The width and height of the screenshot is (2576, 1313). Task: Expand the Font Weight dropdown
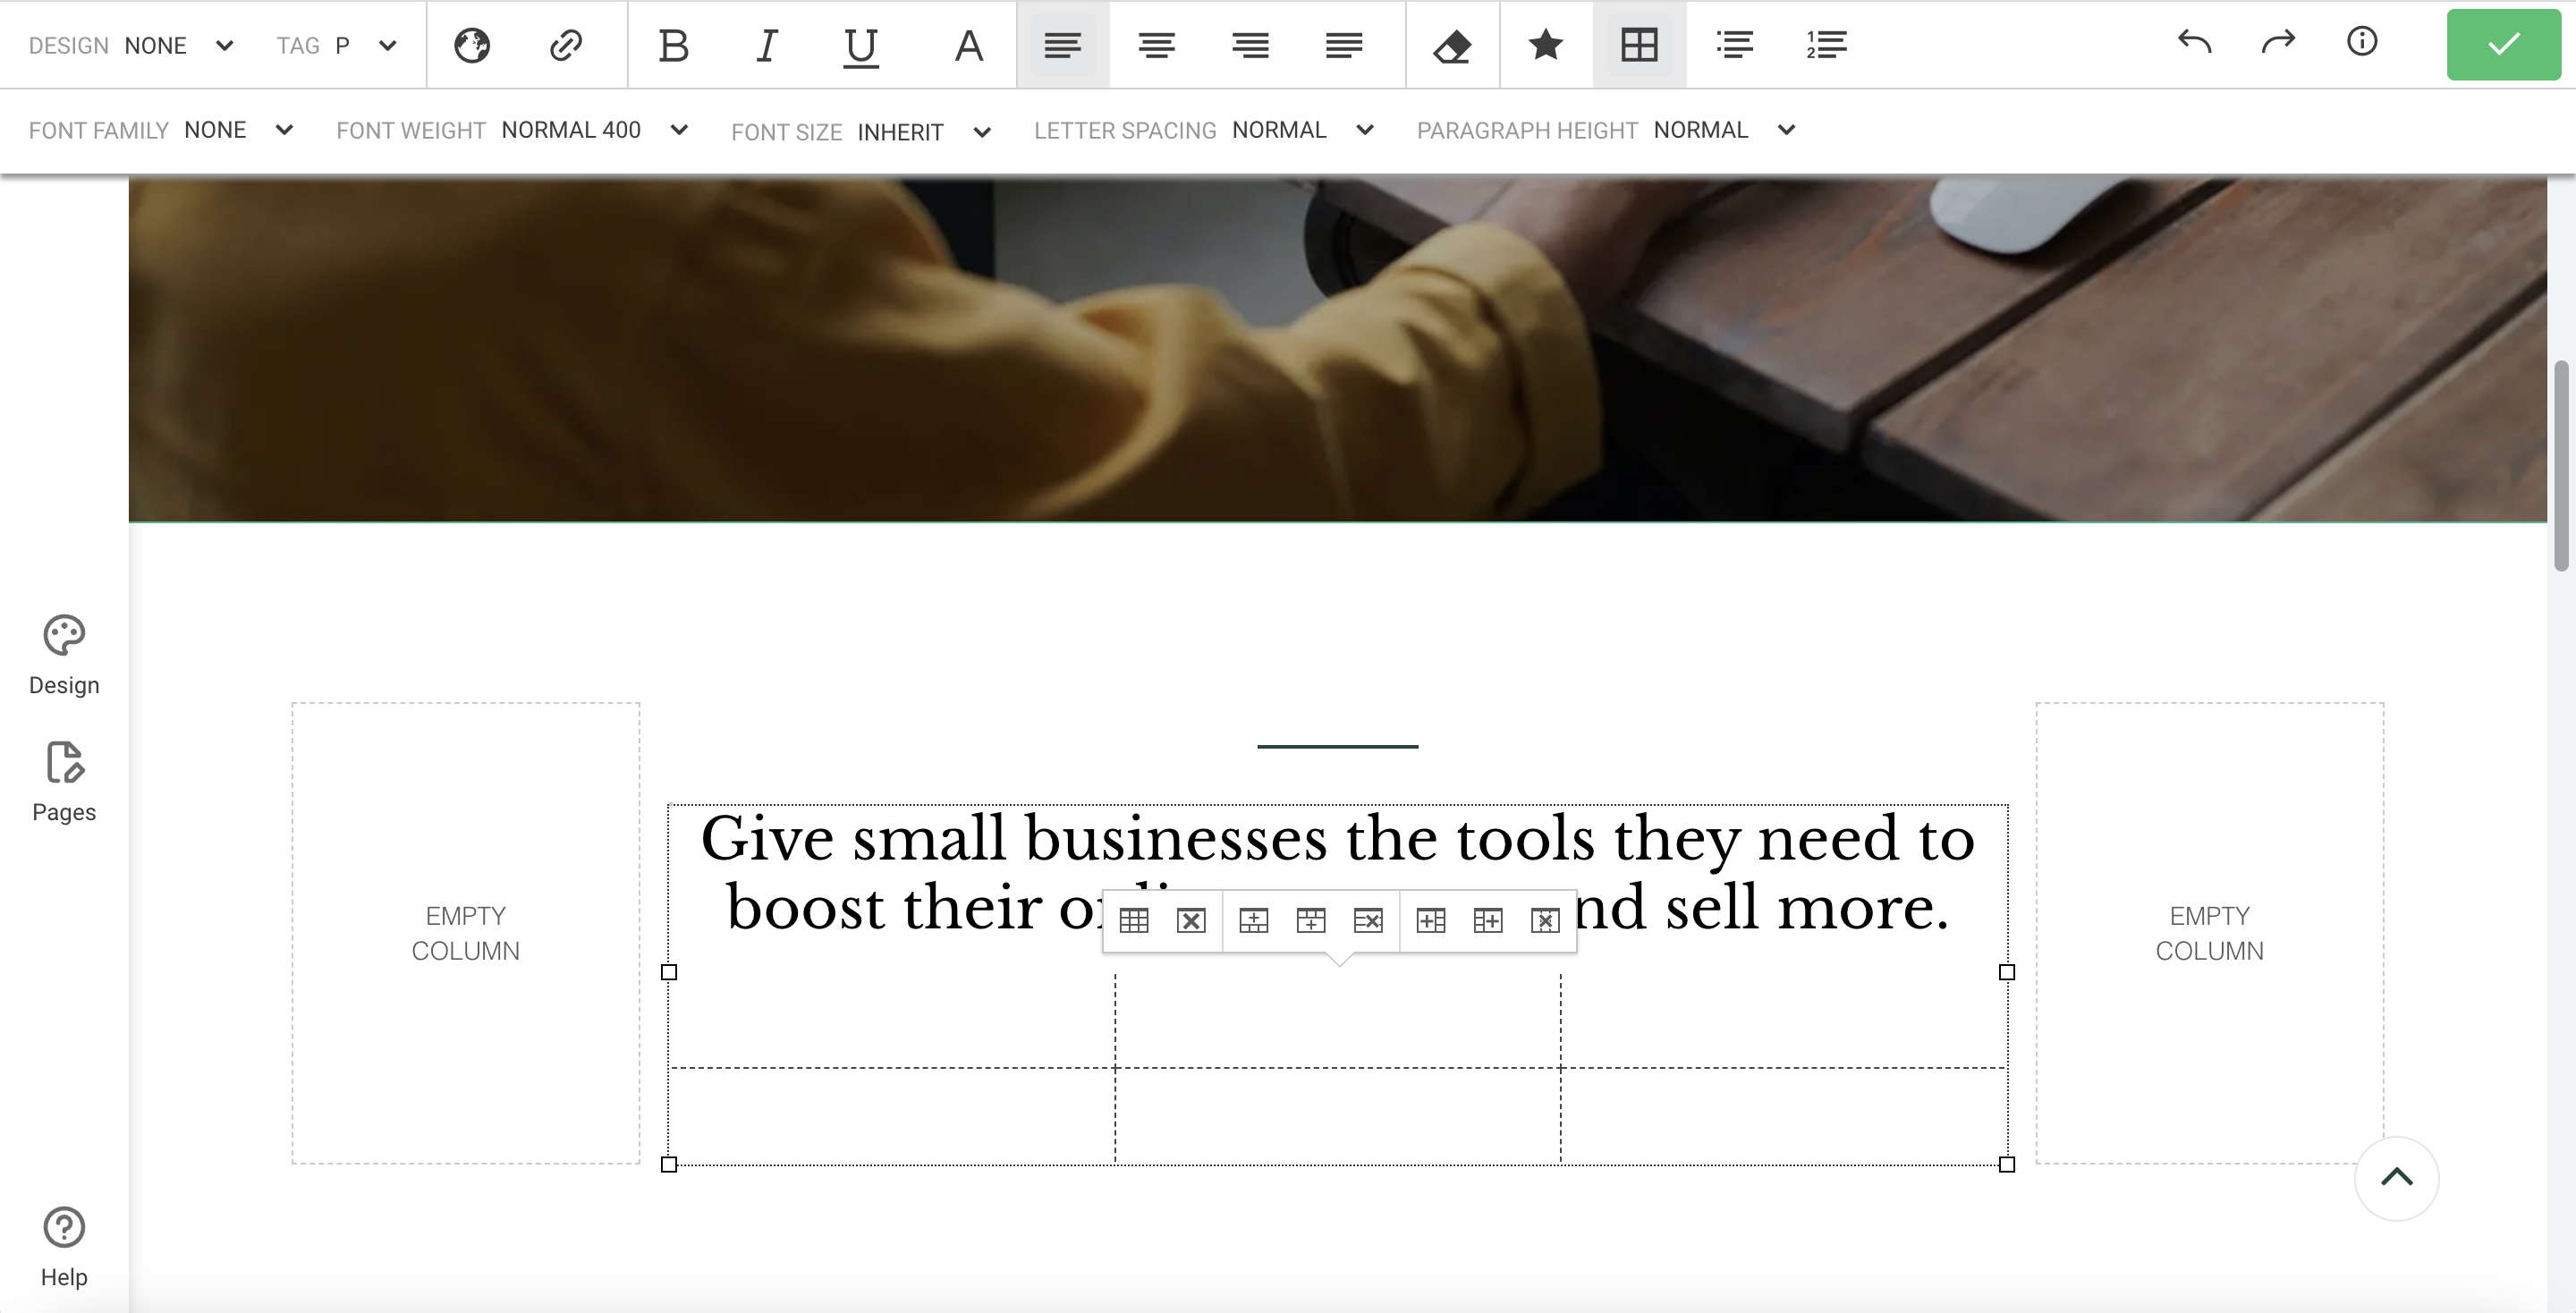[x=512, y=130]
